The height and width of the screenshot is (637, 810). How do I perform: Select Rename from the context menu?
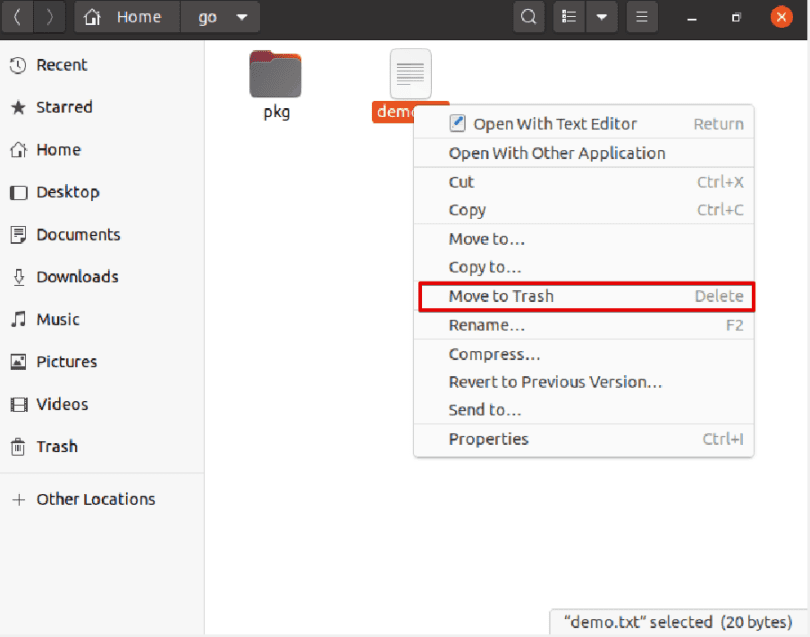tap(486, 325)
